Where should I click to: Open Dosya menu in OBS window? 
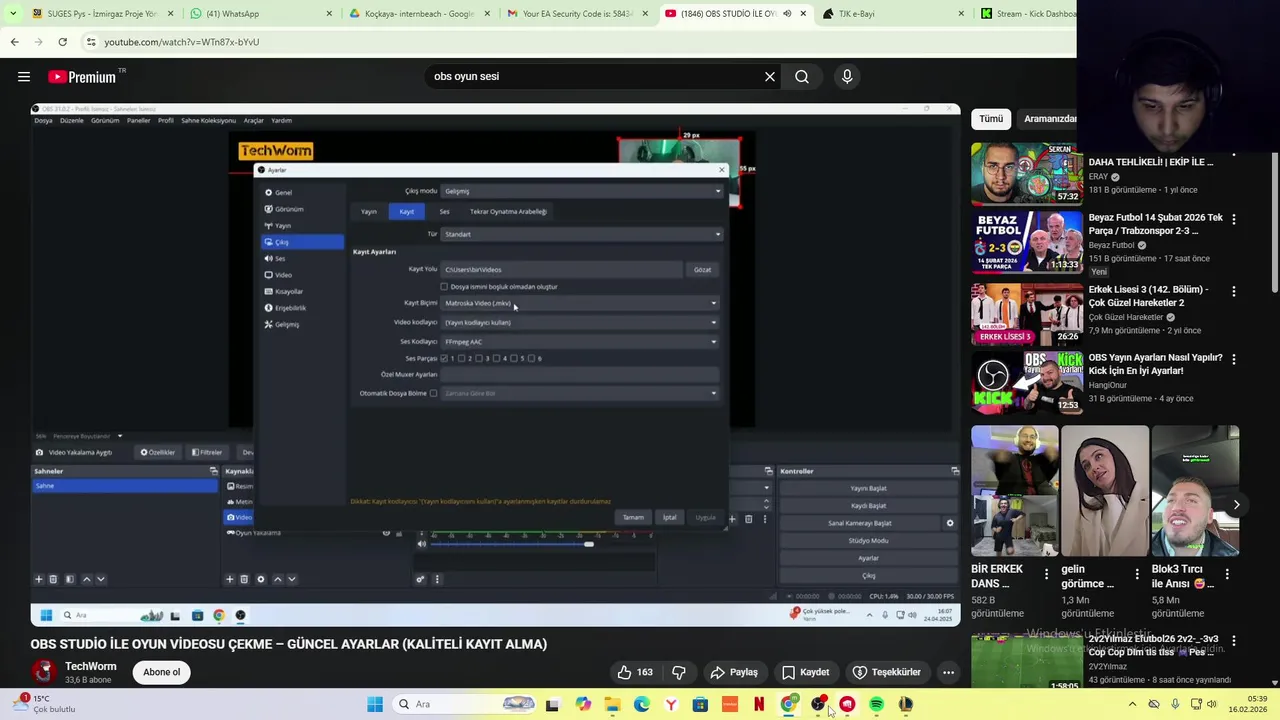point(43,120)
